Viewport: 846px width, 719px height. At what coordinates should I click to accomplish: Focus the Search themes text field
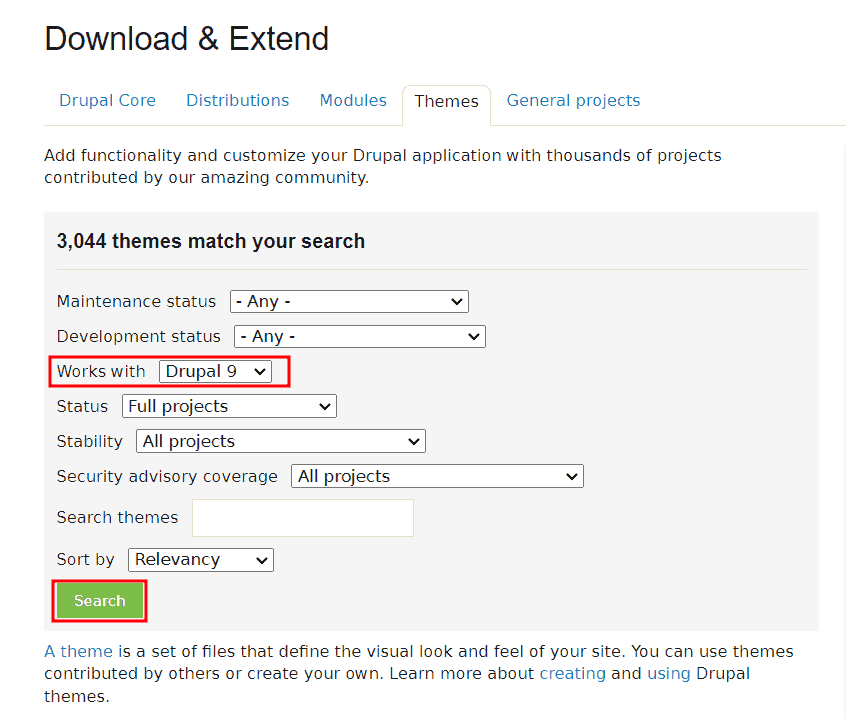[303, 518]
